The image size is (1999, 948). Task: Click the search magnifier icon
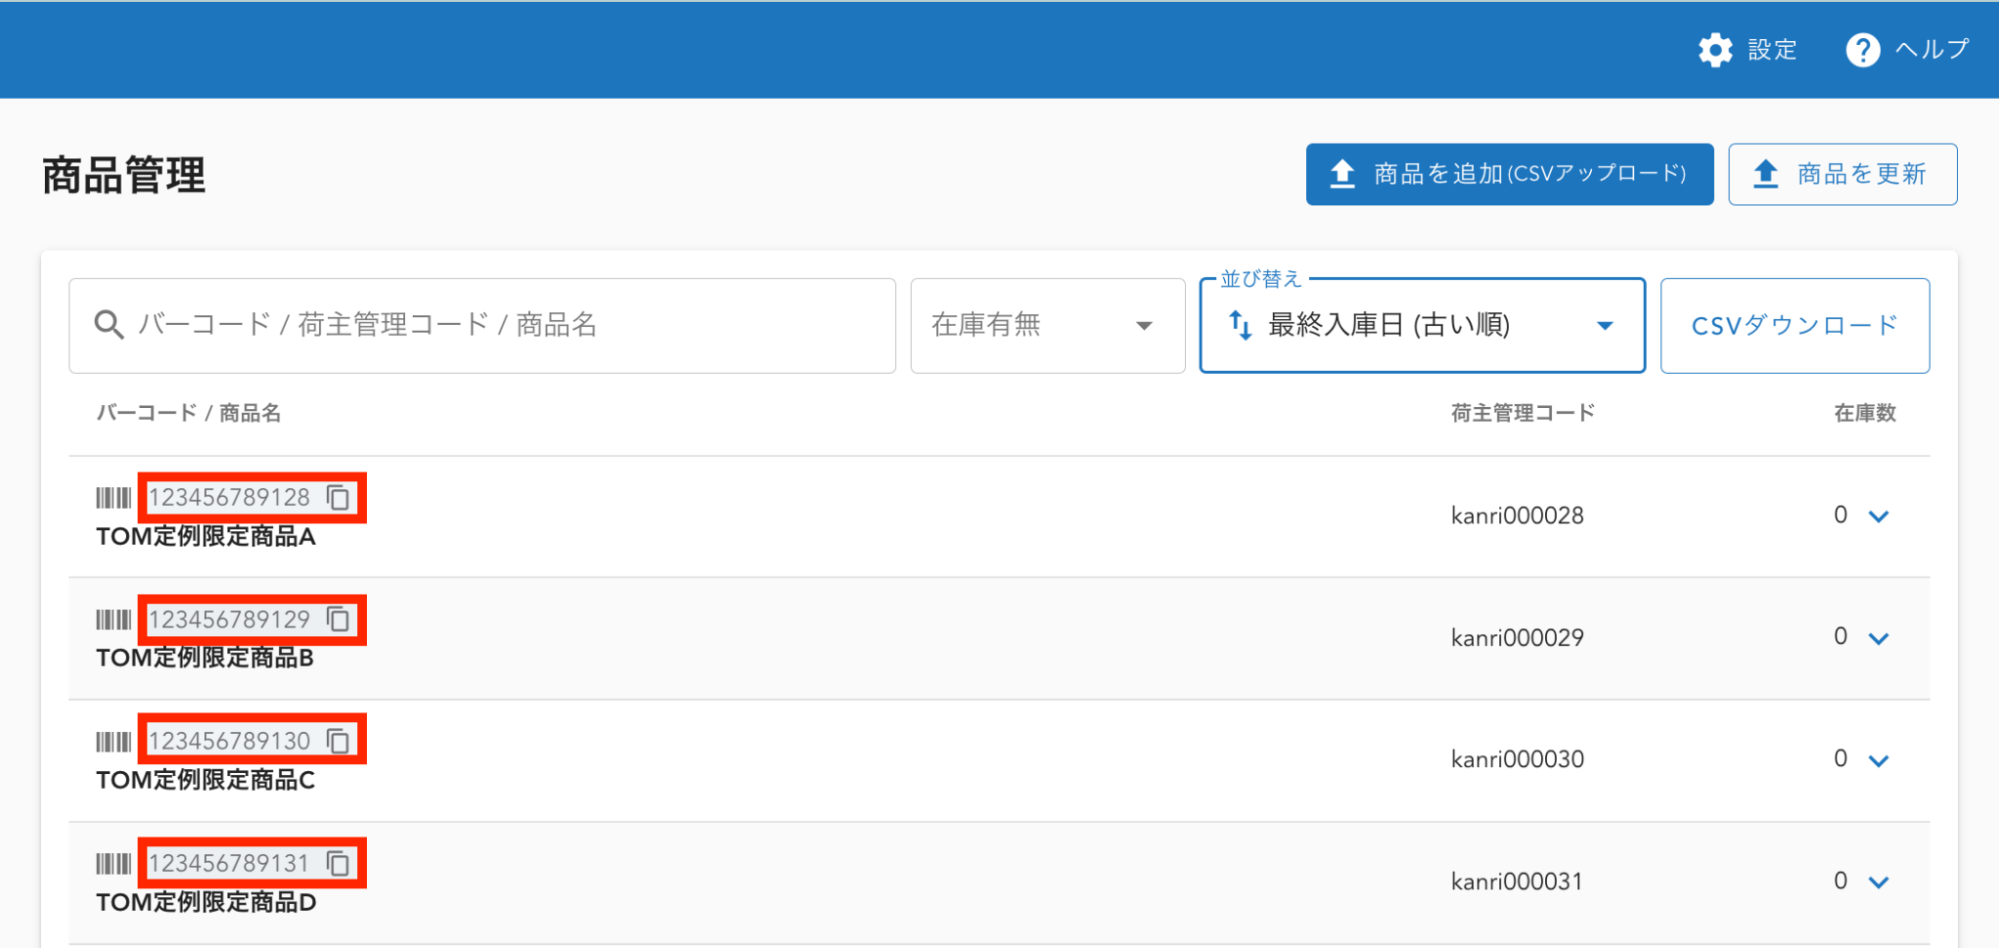point(108,325)
